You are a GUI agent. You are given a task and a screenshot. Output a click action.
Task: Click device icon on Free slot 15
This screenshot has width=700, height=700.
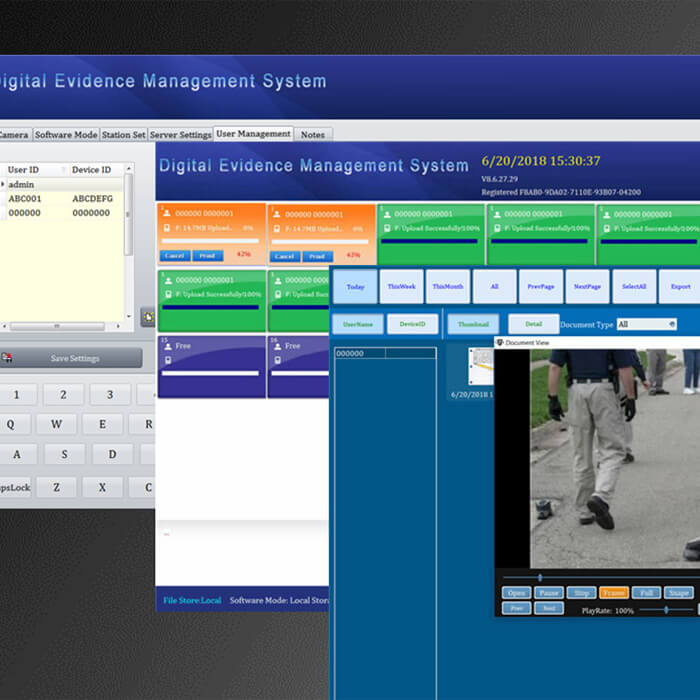pos(166,360)
